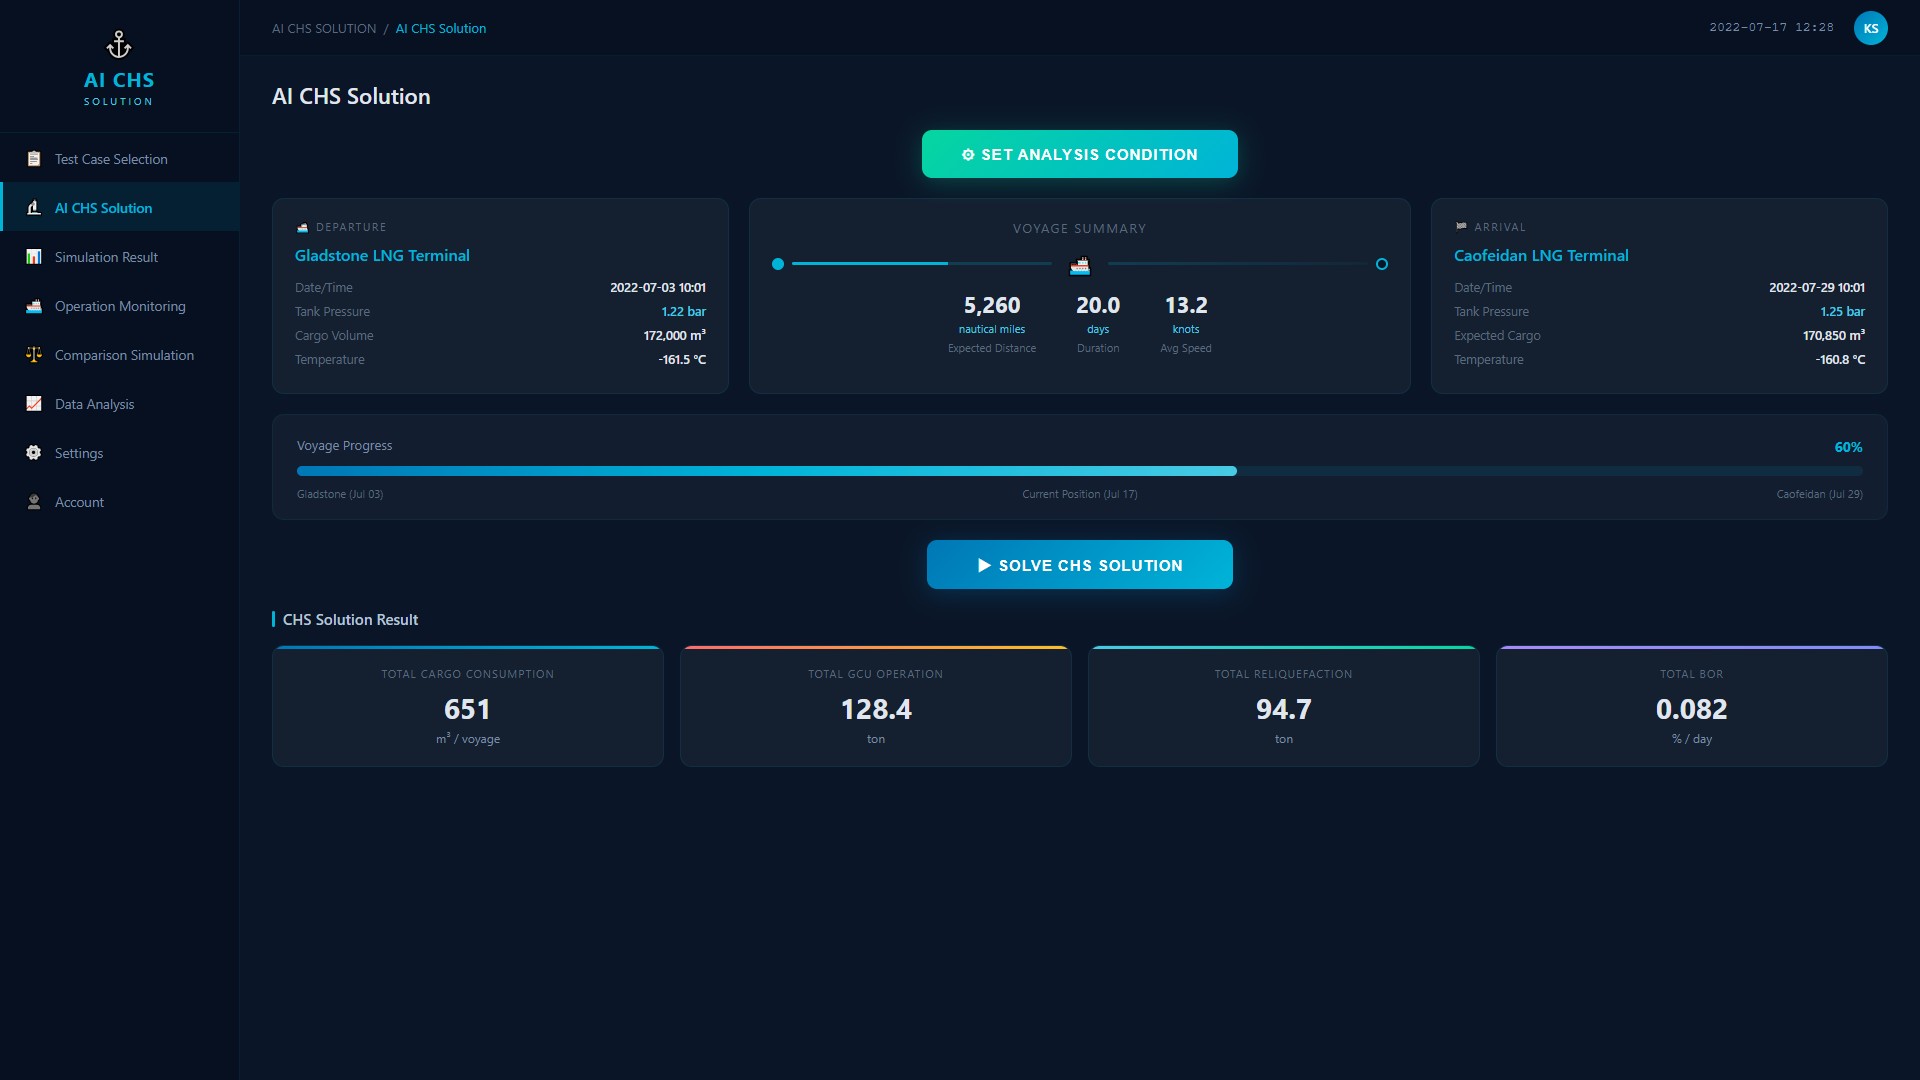Click the Test Case Selection clipboard icon
1920x1080 pixels.
pyautogui.click(x=34, y=159)
